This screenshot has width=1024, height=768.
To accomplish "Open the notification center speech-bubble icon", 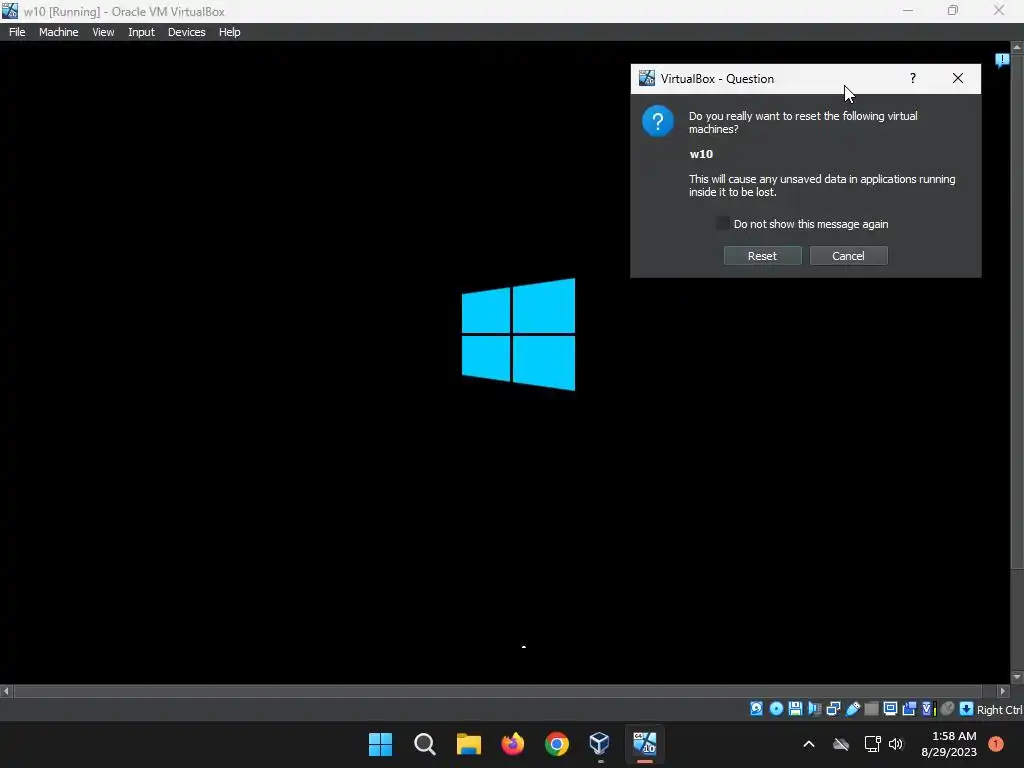I will point(1002,61).
